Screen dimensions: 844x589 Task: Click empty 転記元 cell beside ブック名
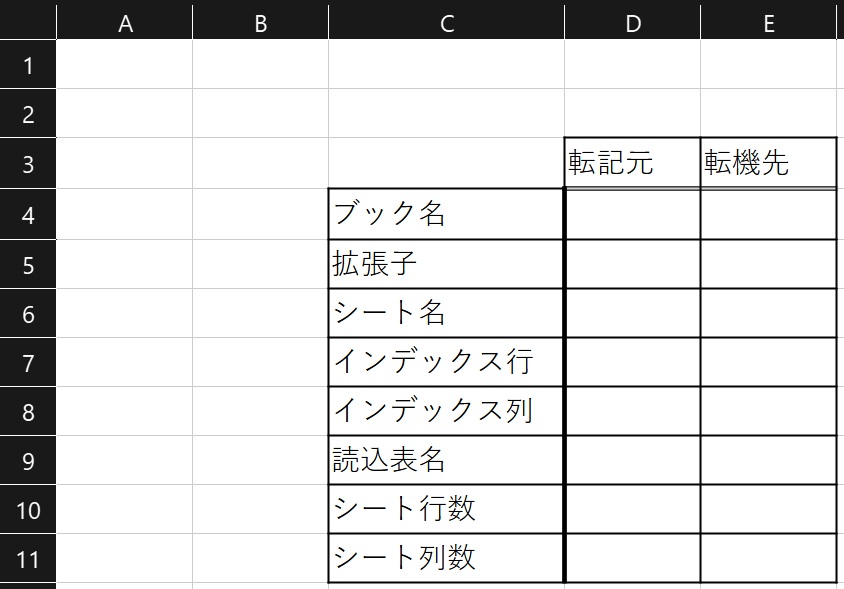[632, 214]
